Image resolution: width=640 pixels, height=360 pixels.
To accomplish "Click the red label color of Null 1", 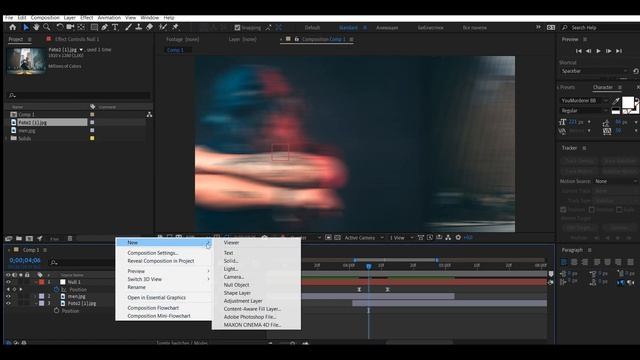I will click(x=41, y=282).
